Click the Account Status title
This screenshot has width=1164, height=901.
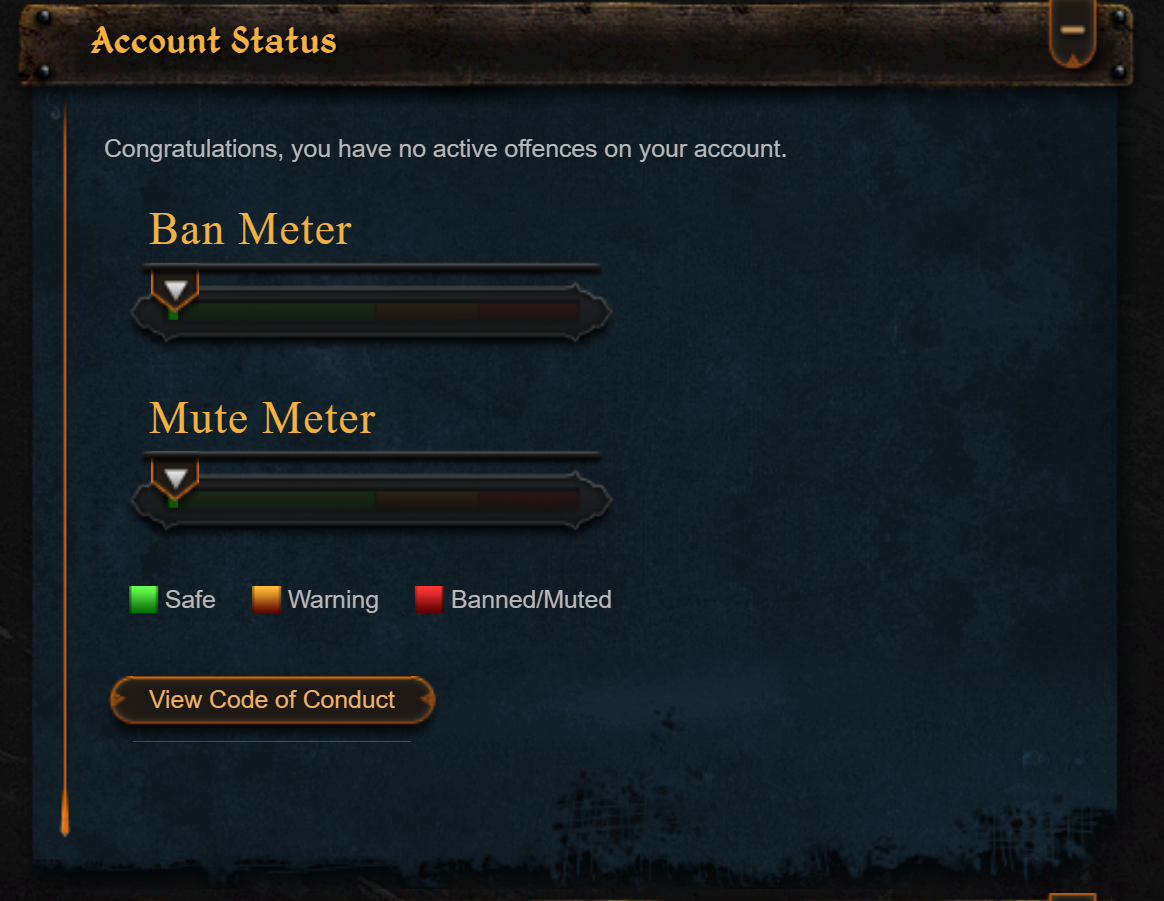[214, 40]
